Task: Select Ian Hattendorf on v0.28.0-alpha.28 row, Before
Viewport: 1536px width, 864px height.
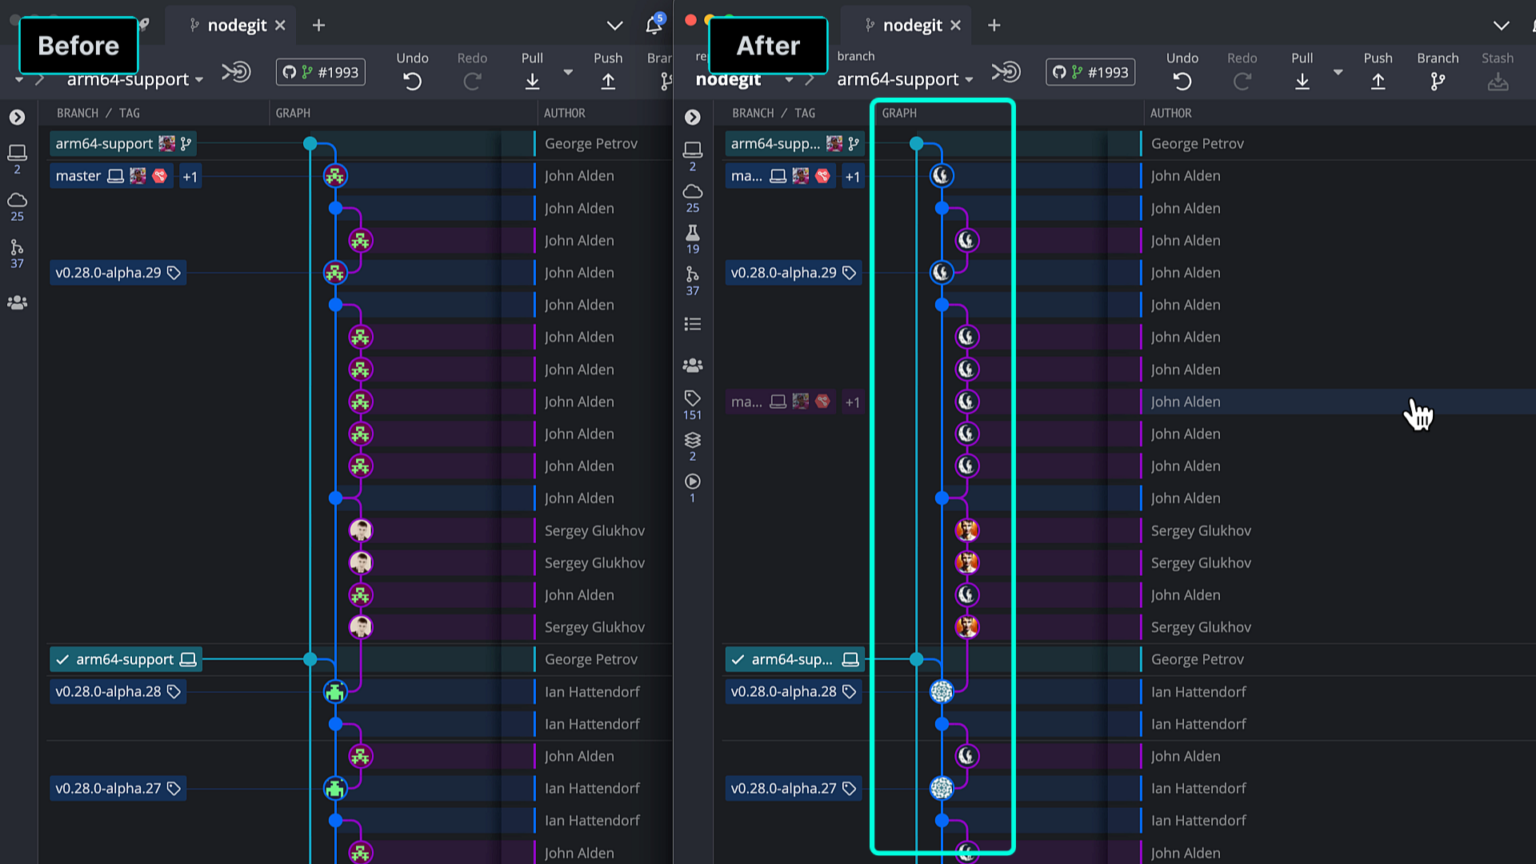Action: [x=592, y=691]
